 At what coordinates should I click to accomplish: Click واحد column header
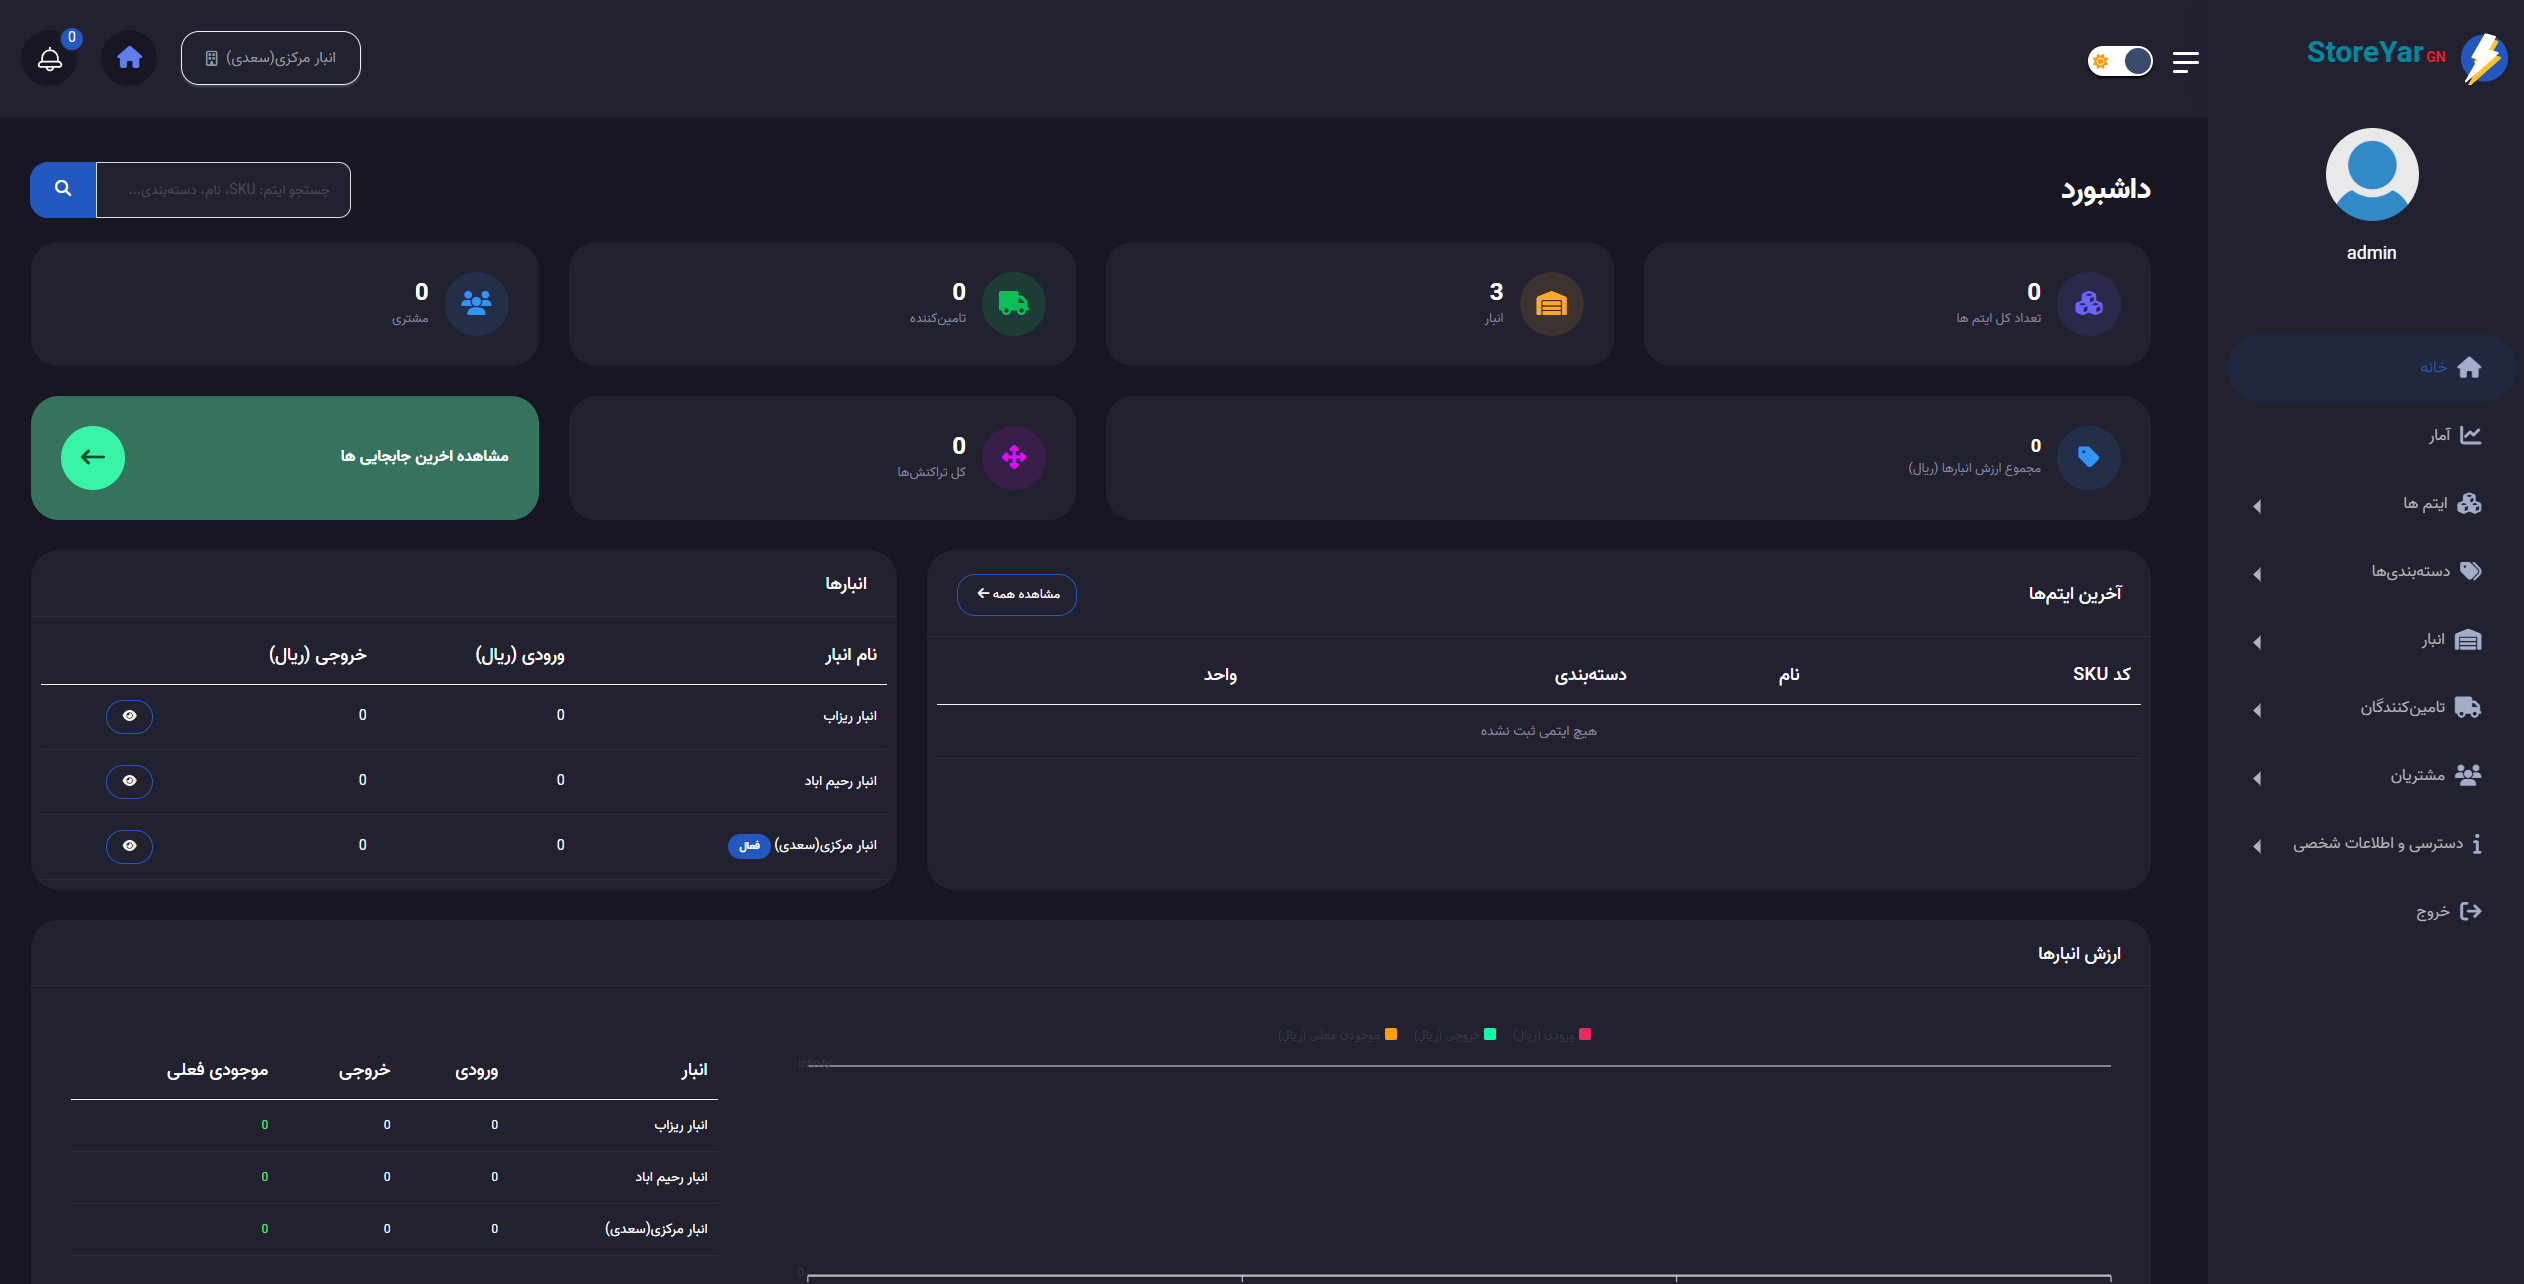(1220, 675)
